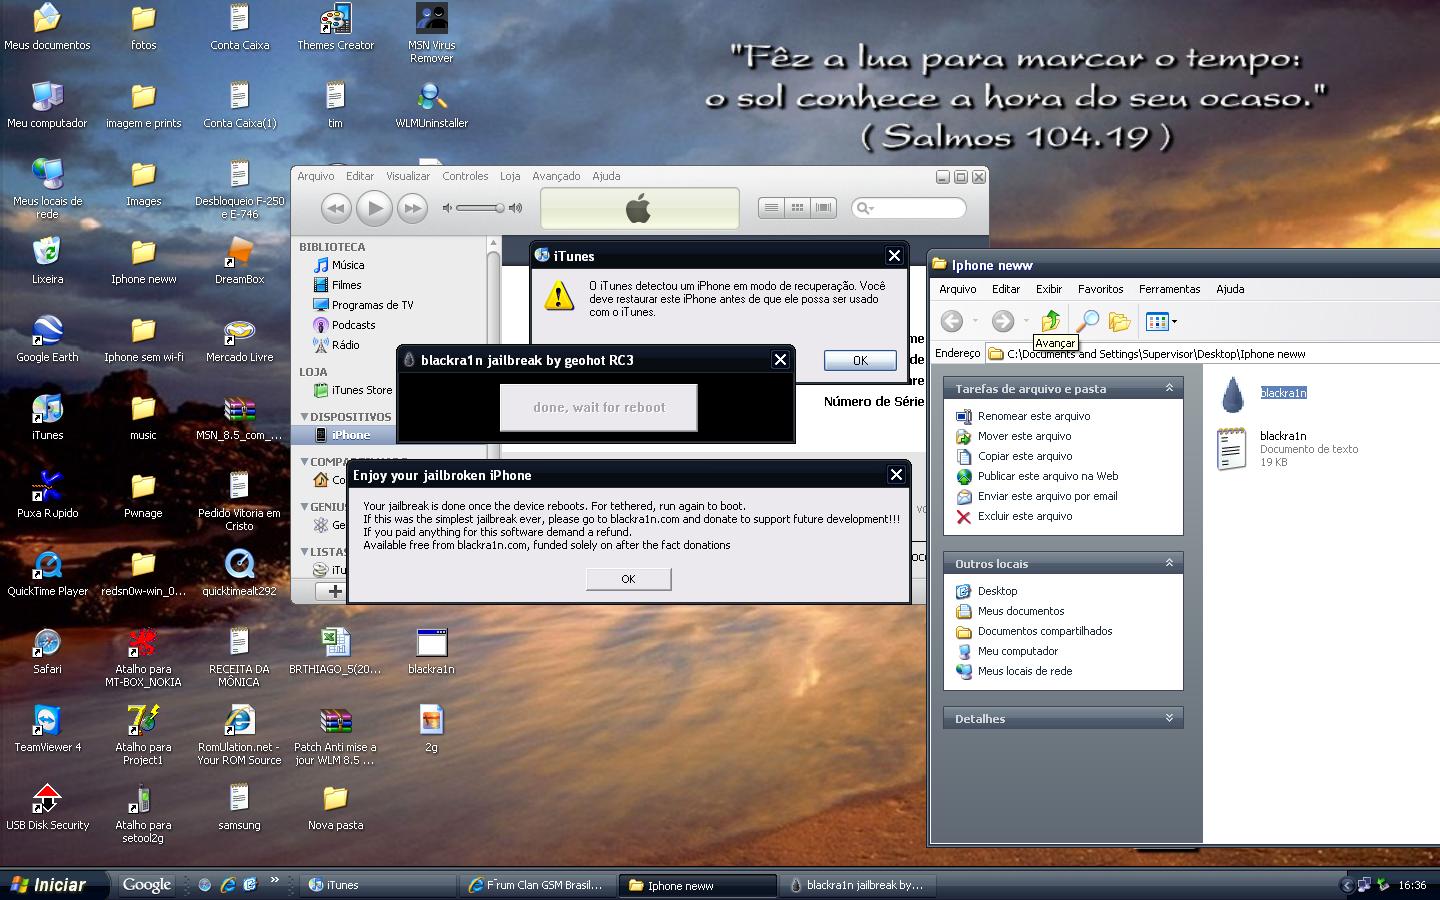Click the explorer address bar path
This screenshot has width=1440, height=900.
tap(1212, 354)
